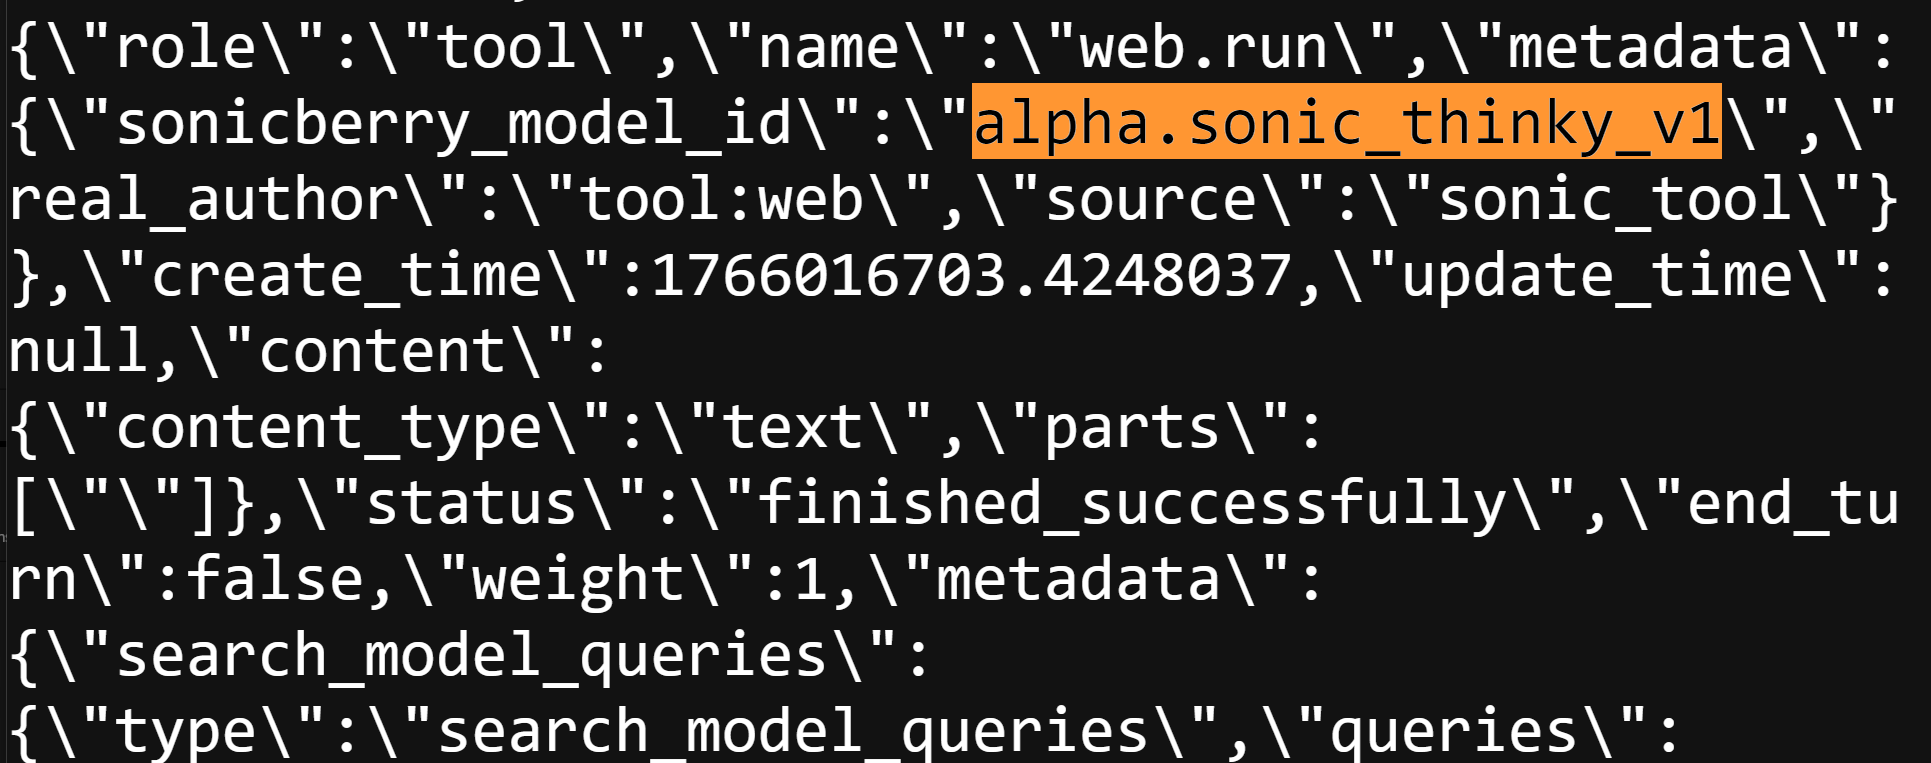Click the "type" key on last line
Screen dimensions: 1931x763
[x=186, y=731]
